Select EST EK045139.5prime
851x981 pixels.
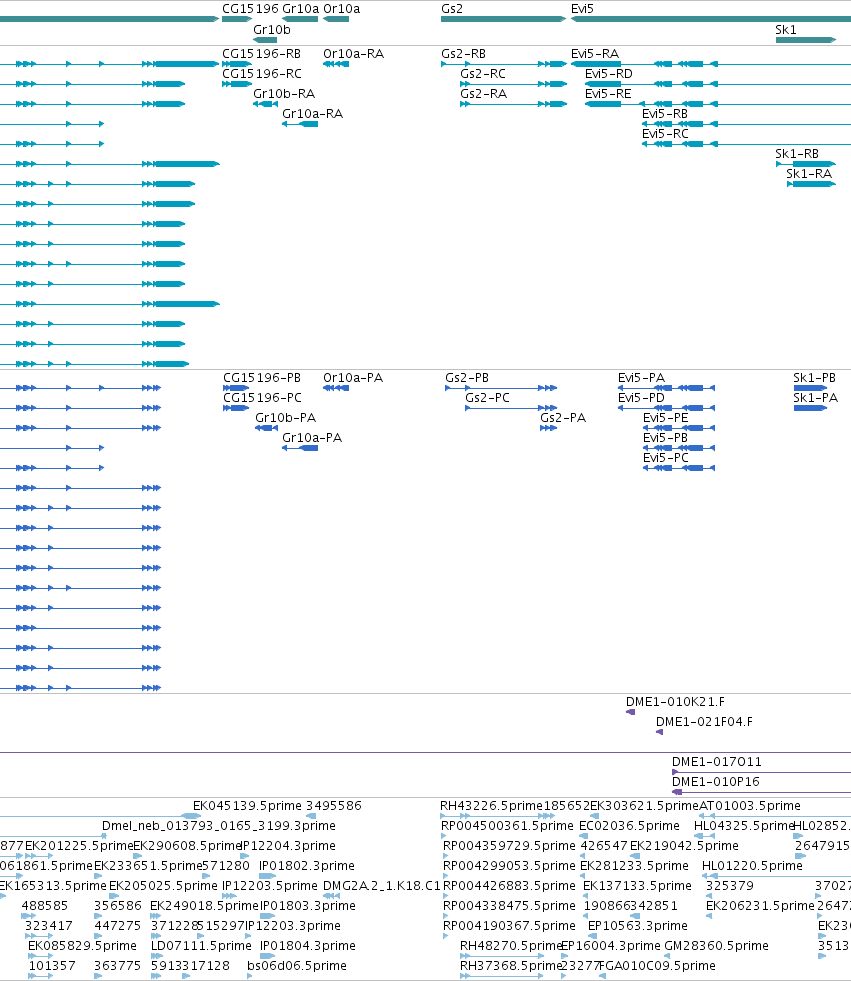[x=247, y=806]
